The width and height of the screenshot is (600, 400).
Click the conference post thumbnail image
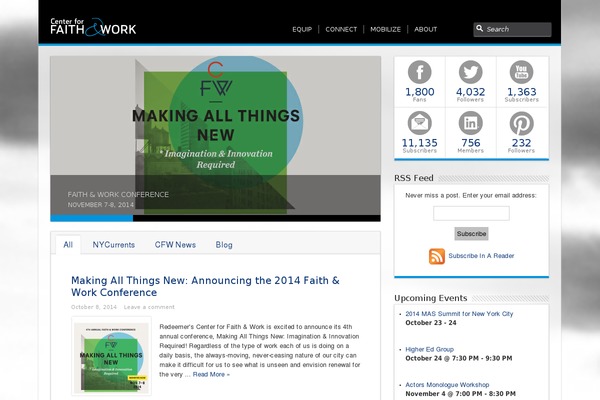111,356
